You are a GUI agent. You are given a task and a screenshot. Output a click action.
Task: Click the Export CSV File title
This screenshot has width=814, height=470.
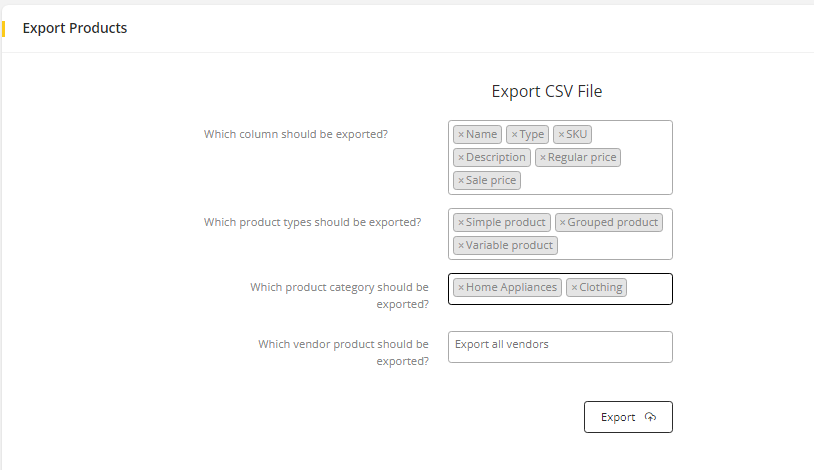[x=547, y=91]
